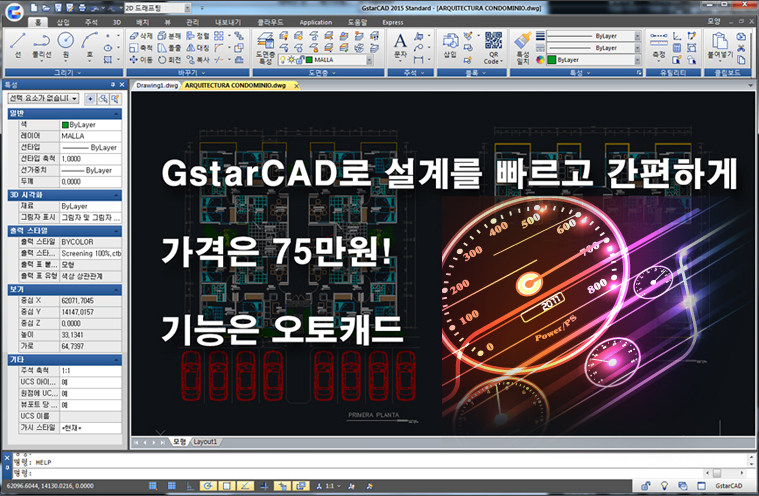
Task: Click the color wheel icon in properties ribbon
Action: 541,60
